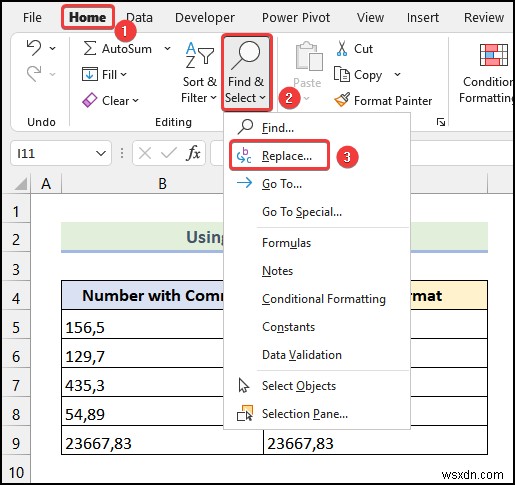The height and width of the screenshot is (485, 515).
Task: Switch to the View tab
Action: [370, 17]
